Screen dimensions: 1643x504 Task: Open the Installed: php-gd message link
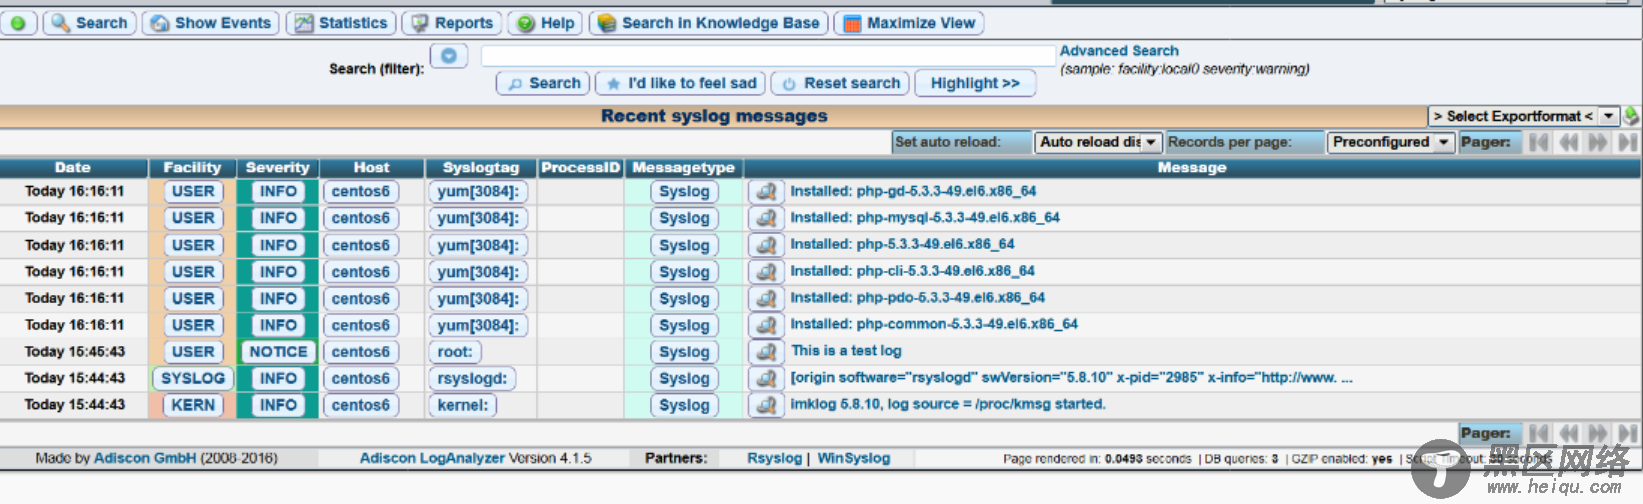(x=913, y=191)
